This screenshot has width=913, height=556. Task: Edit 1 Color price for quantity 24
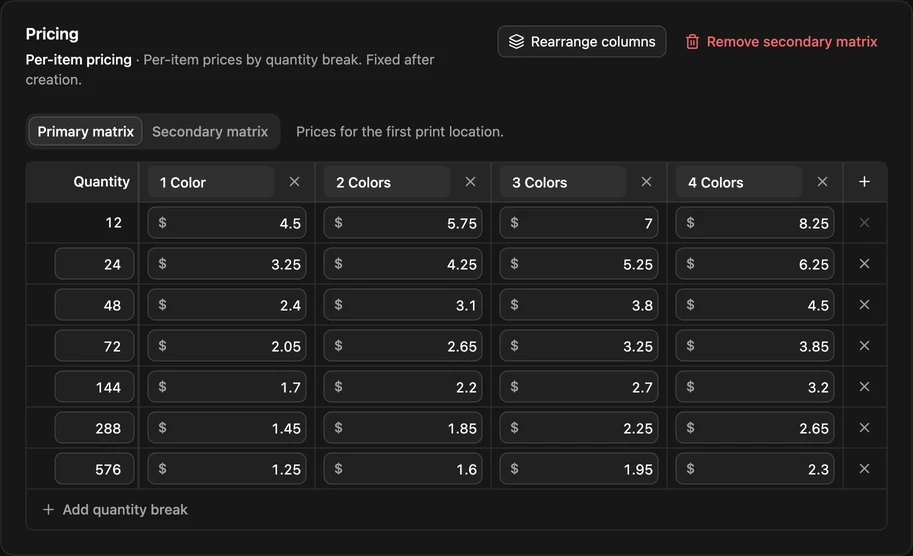(x=227, y=264)
